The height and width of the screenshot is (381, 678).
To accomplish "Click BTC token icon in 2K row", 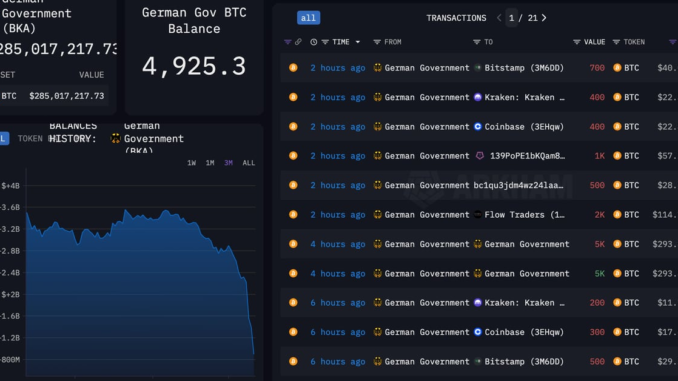I will tap(617, 214).
